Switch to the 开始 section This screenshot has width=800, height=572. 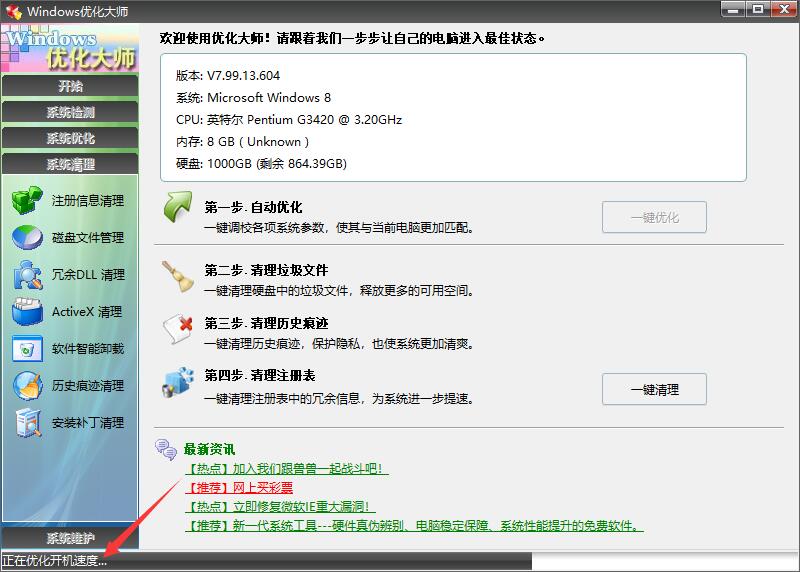point(70,86)
